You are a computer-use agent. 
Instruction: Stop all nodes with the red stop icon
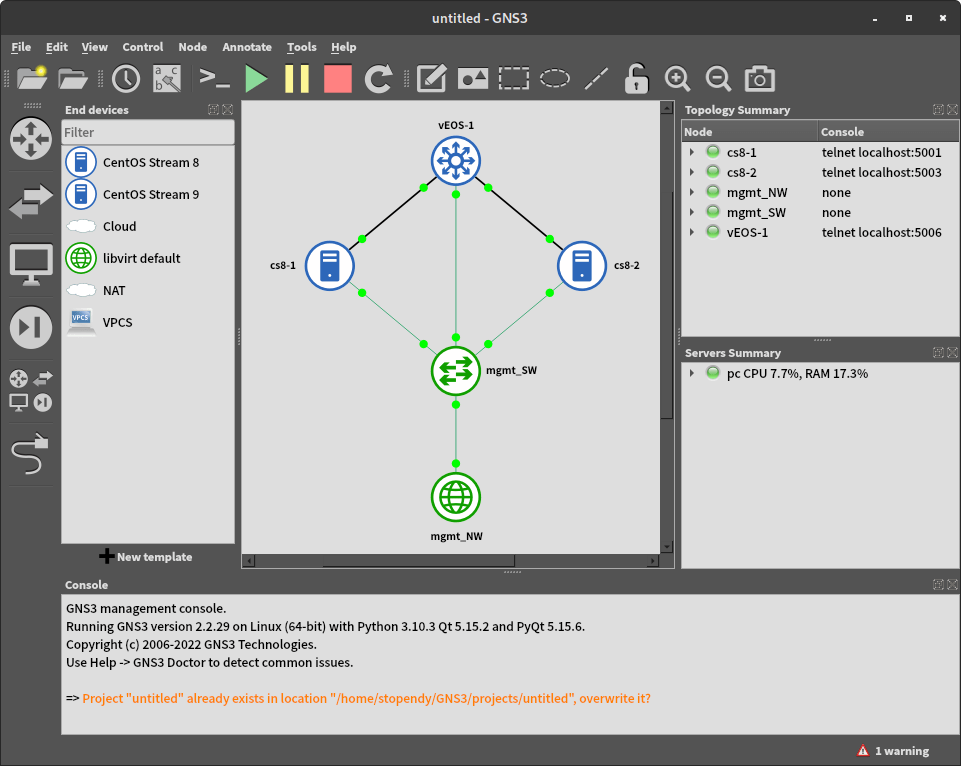click(x=337, y=78)
